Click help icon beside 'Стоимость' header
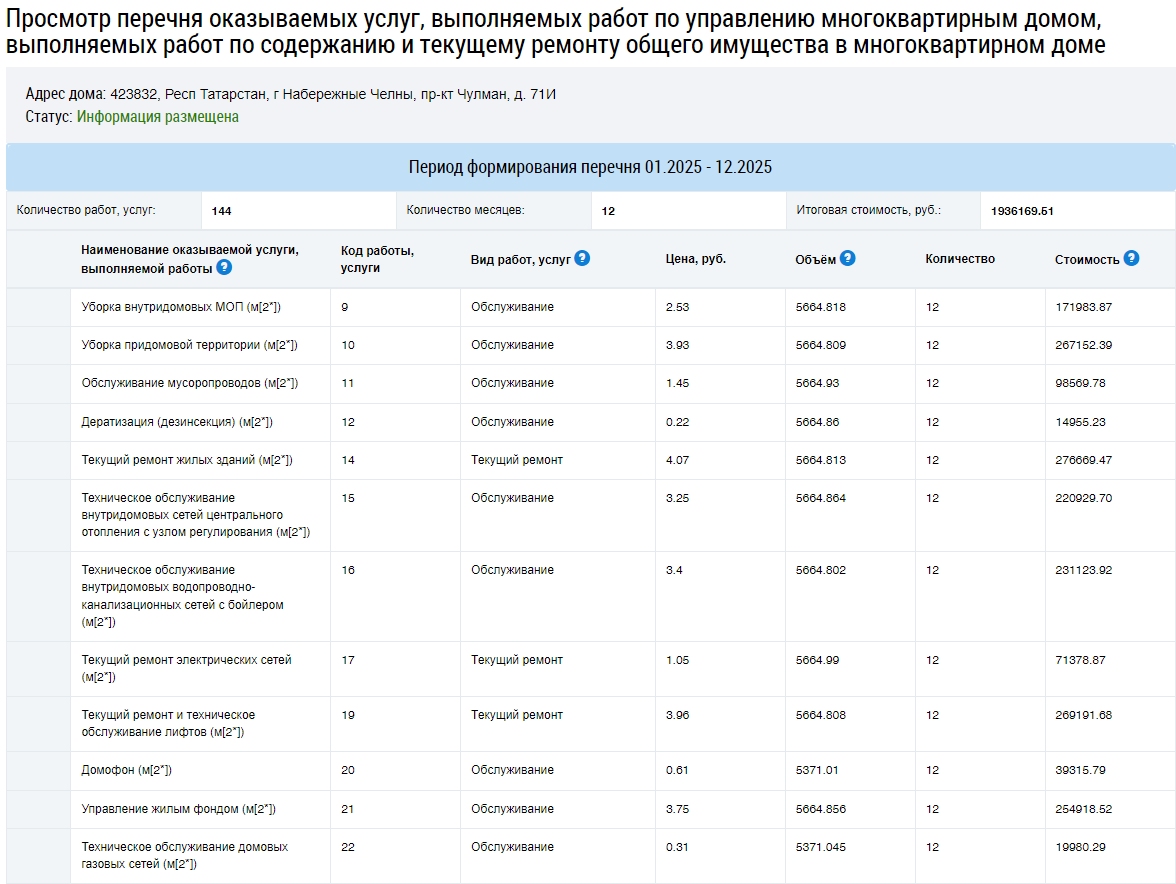This screenshot has width=1176, height=884. click(x=1131, y=258)
